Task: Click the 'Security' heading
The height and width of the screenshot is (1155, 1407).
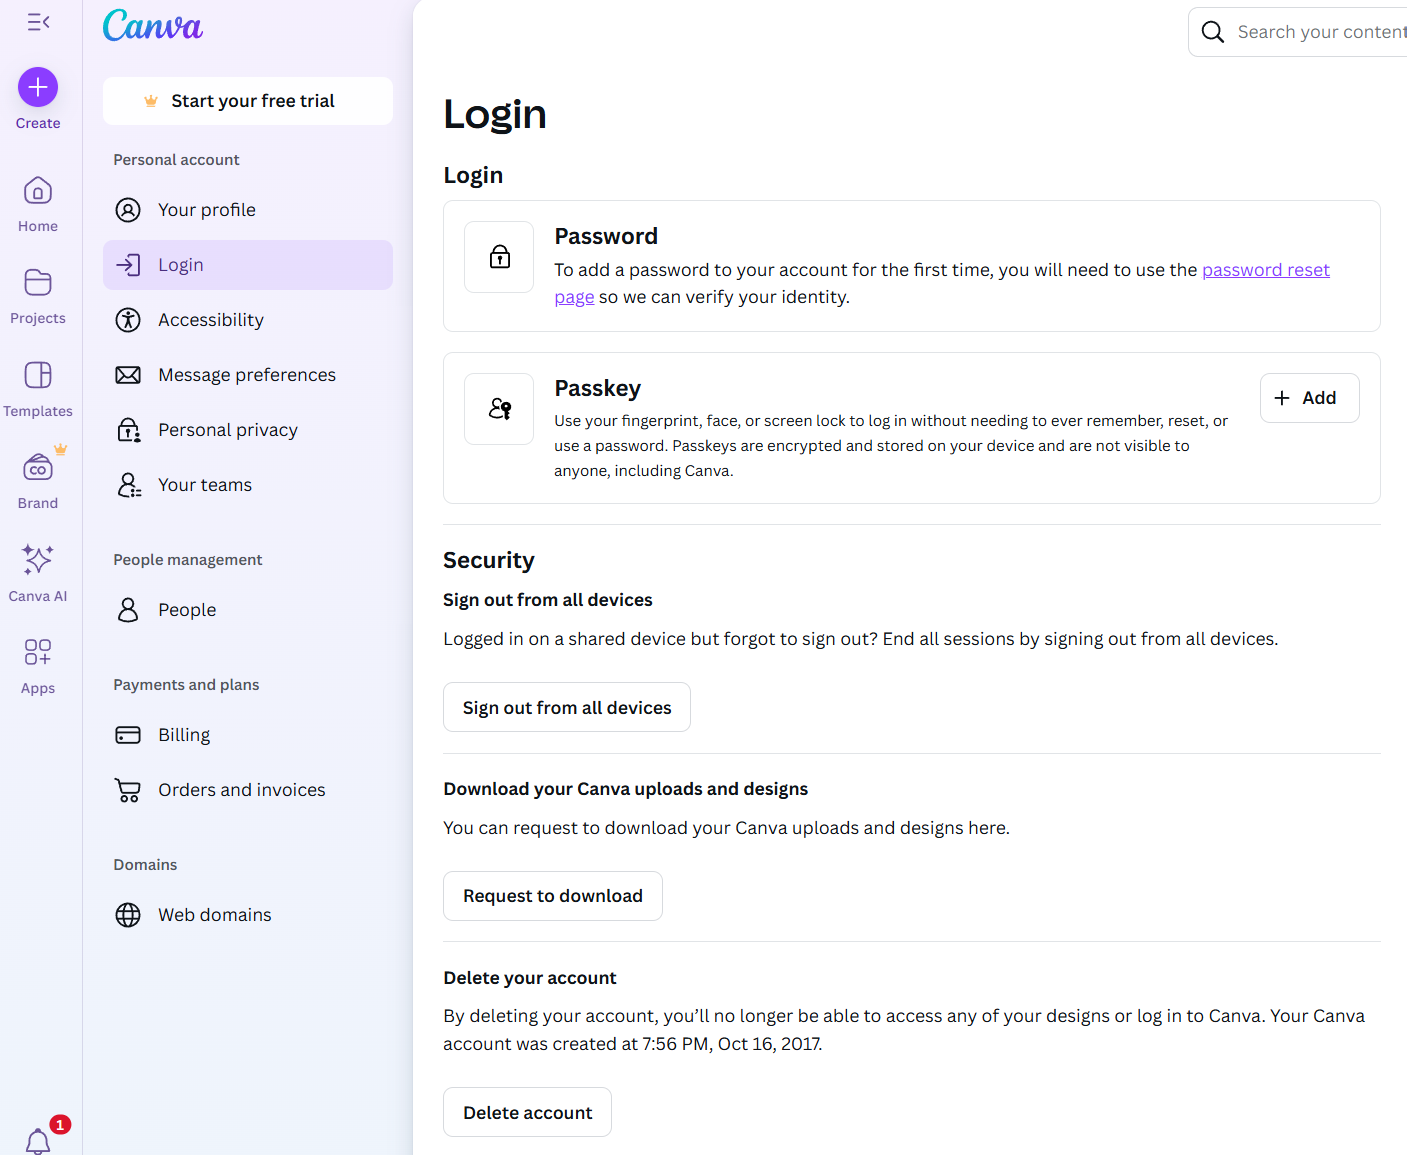Action: pos(489,560)
